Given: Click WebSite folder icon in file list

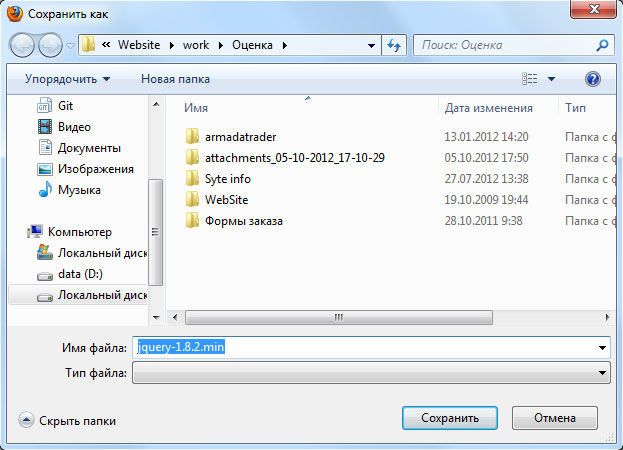Looking at the screenshot, I should 192,199.
